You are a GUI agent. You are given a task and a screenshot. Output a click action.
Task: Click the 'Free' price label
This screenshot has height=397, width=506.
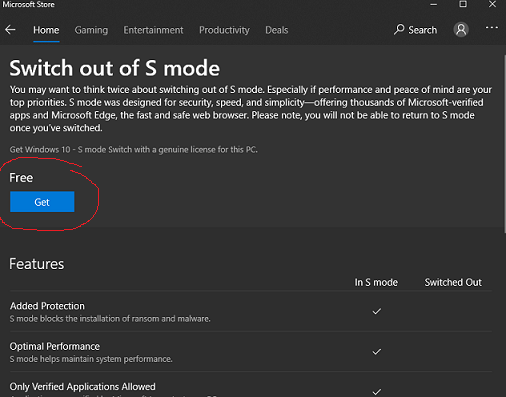[x=21, y=178]
